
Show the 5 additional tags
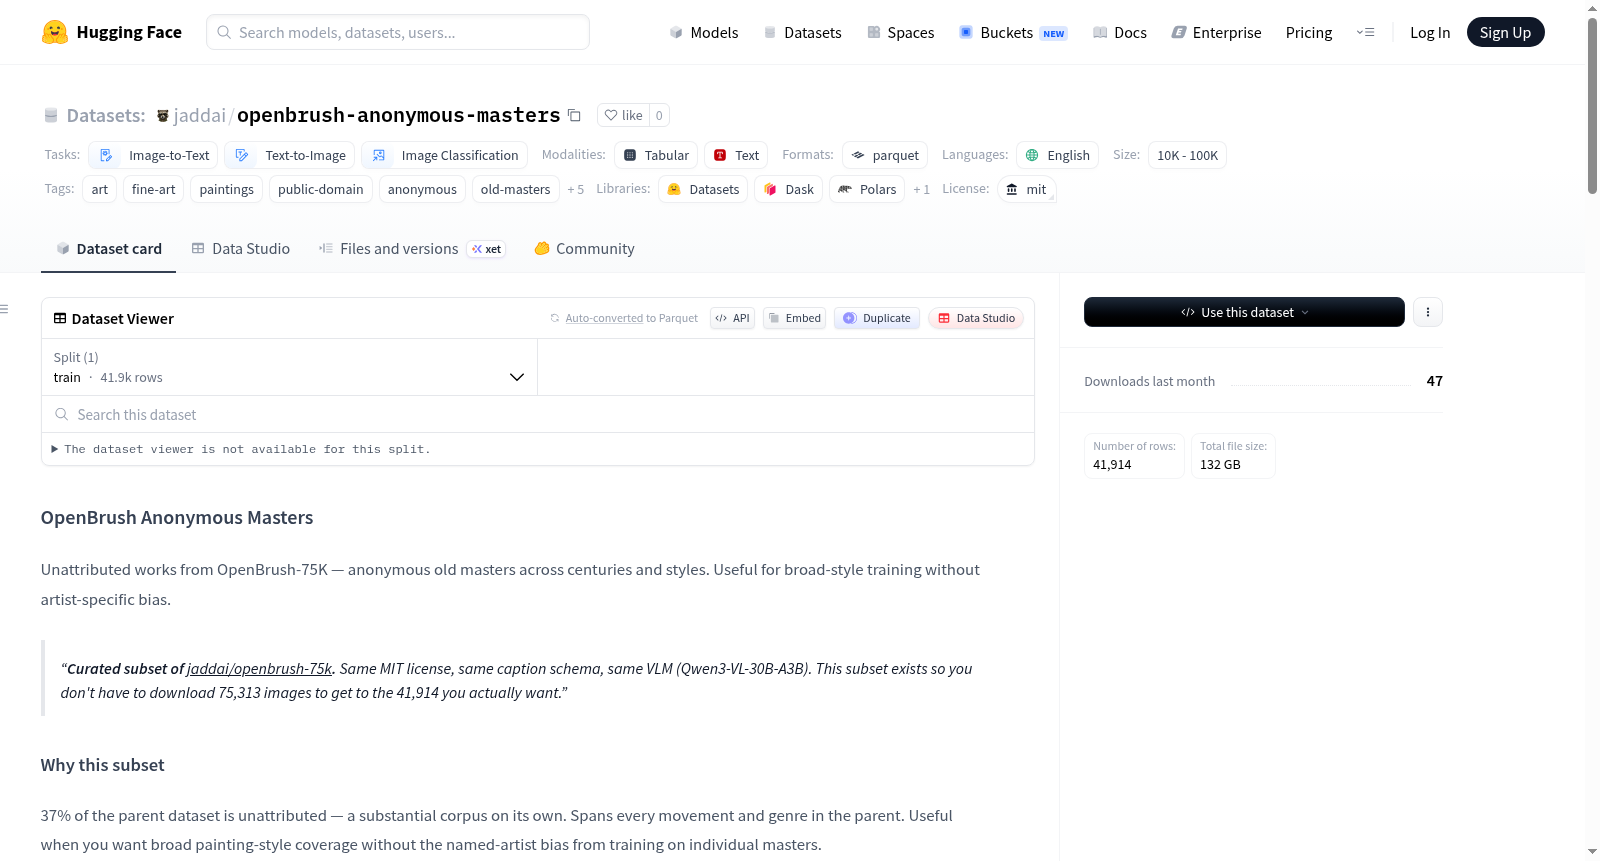[x=575, y=189]
